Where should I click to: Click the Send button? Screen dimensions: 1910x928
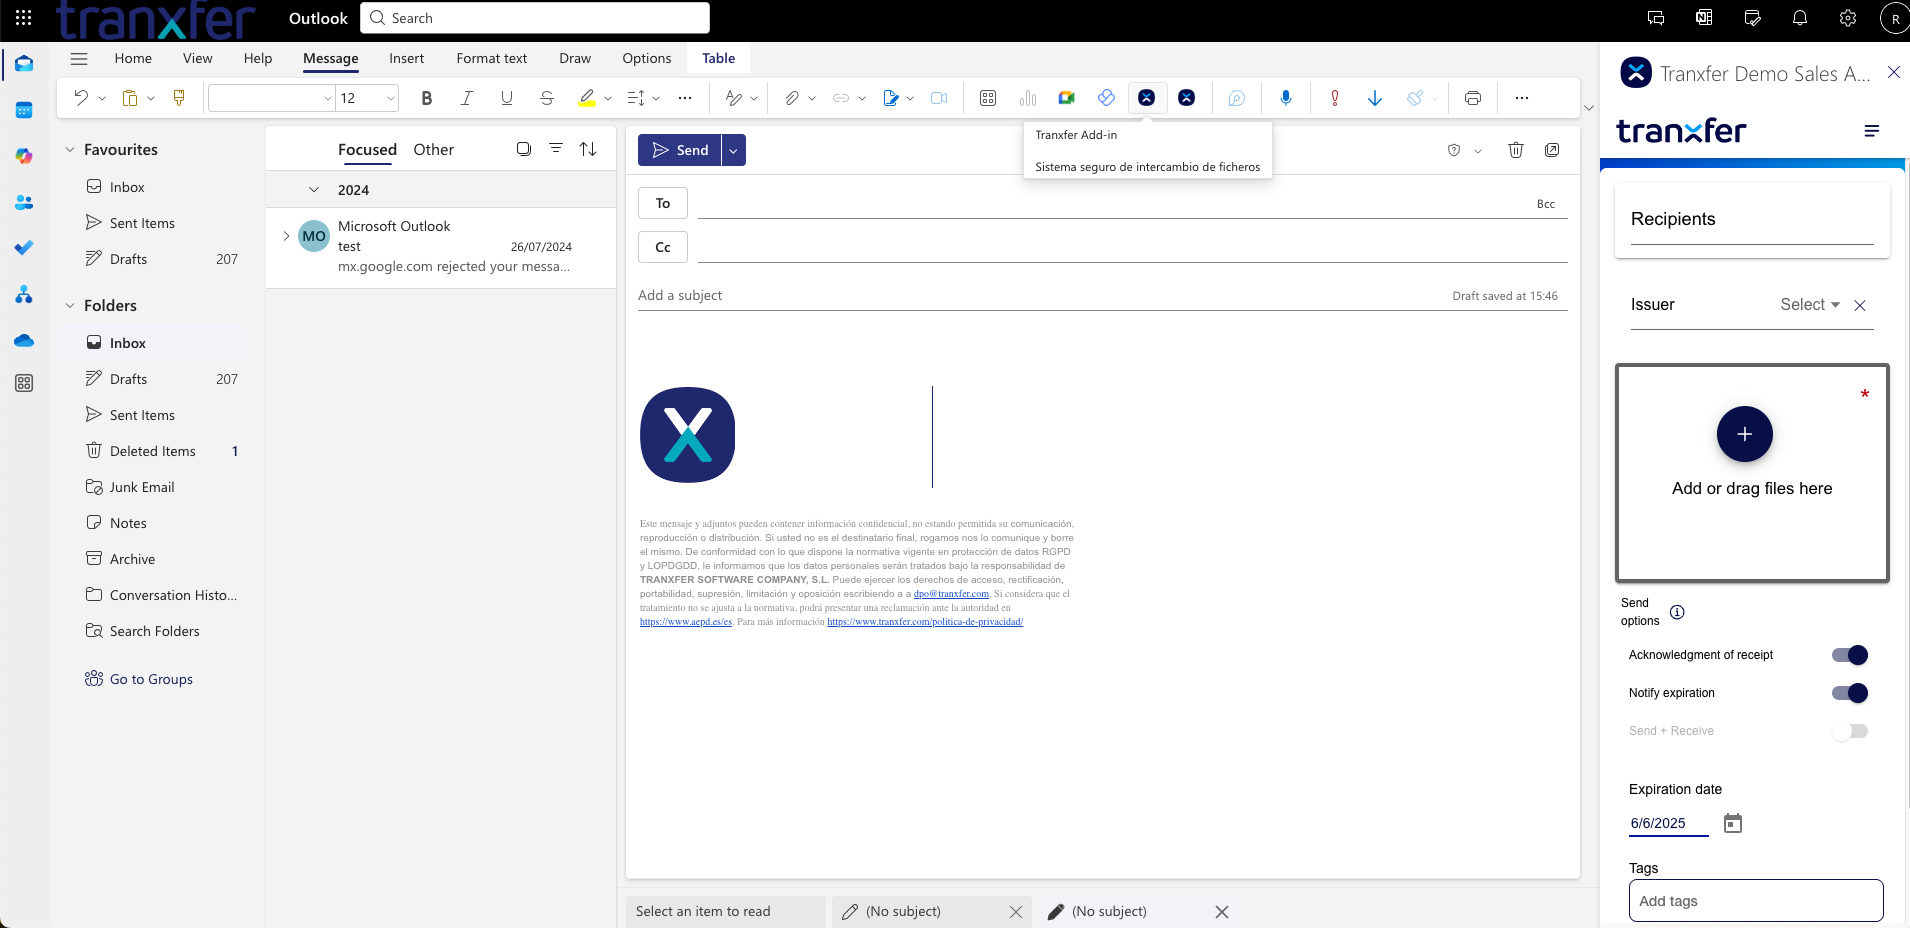(x=680, y=150)
